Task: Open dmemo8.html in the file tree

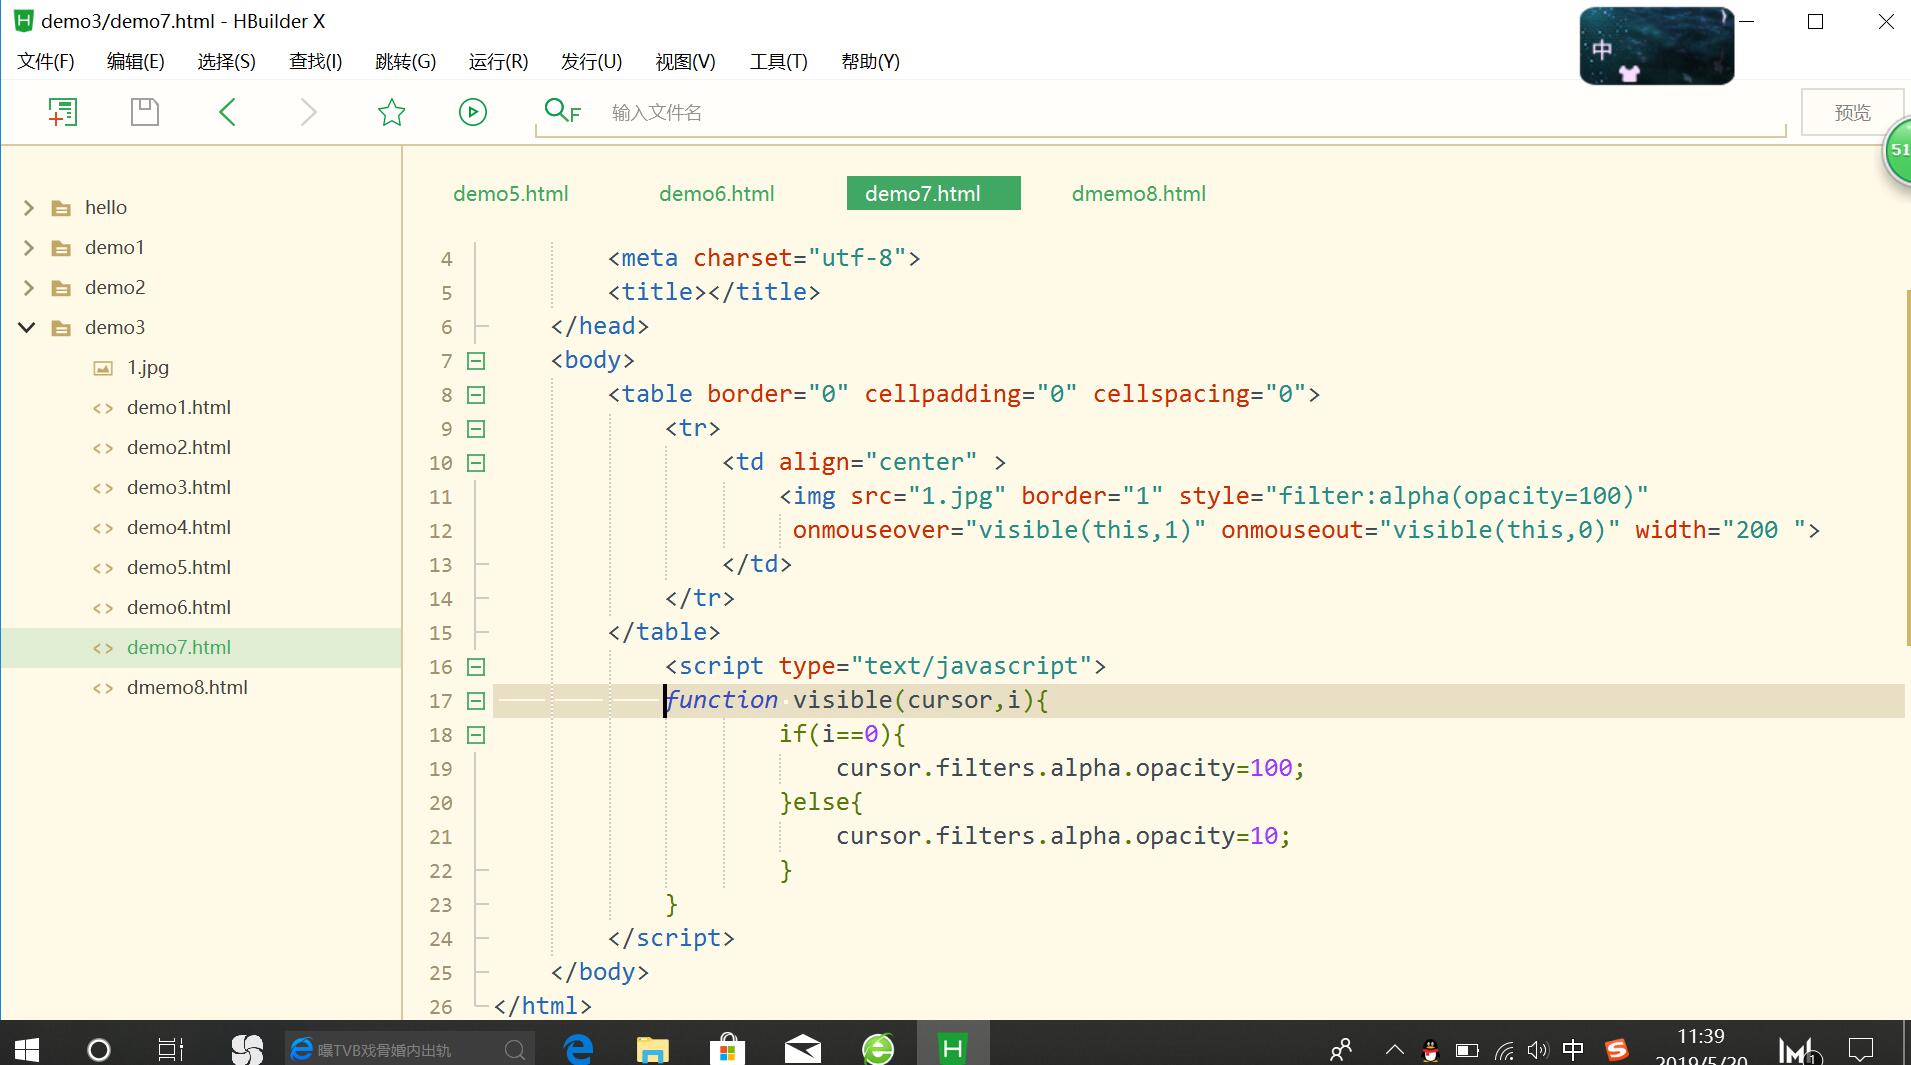Action: coord(187,688)
